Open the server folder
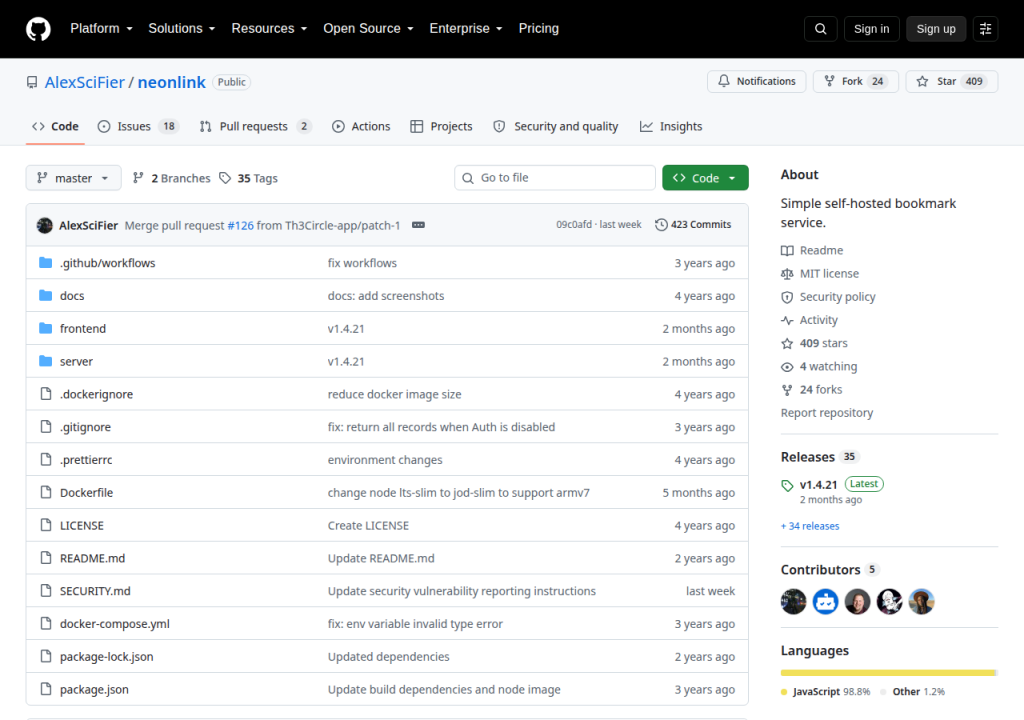Screen dimensions: 1024x720 click(76, 361)
